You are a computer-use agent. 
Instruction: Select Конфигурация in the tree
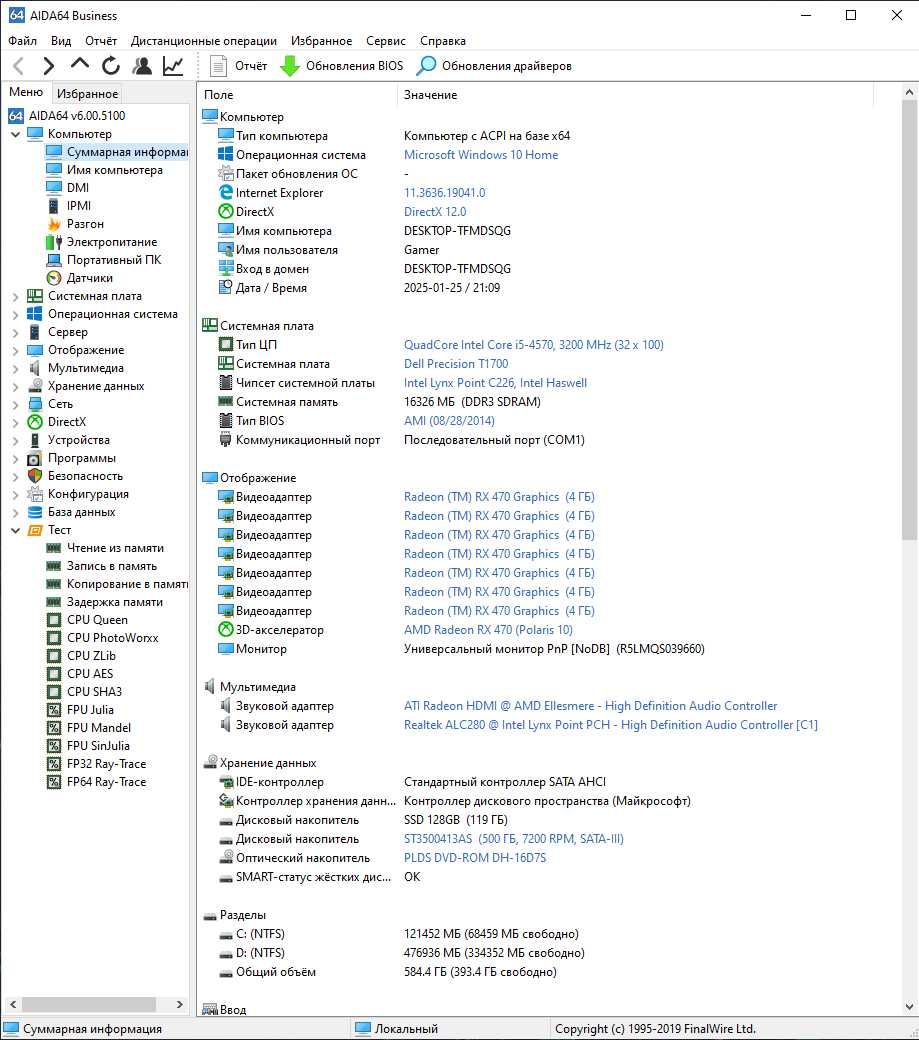pyautogui.click(x=88, y=494)
